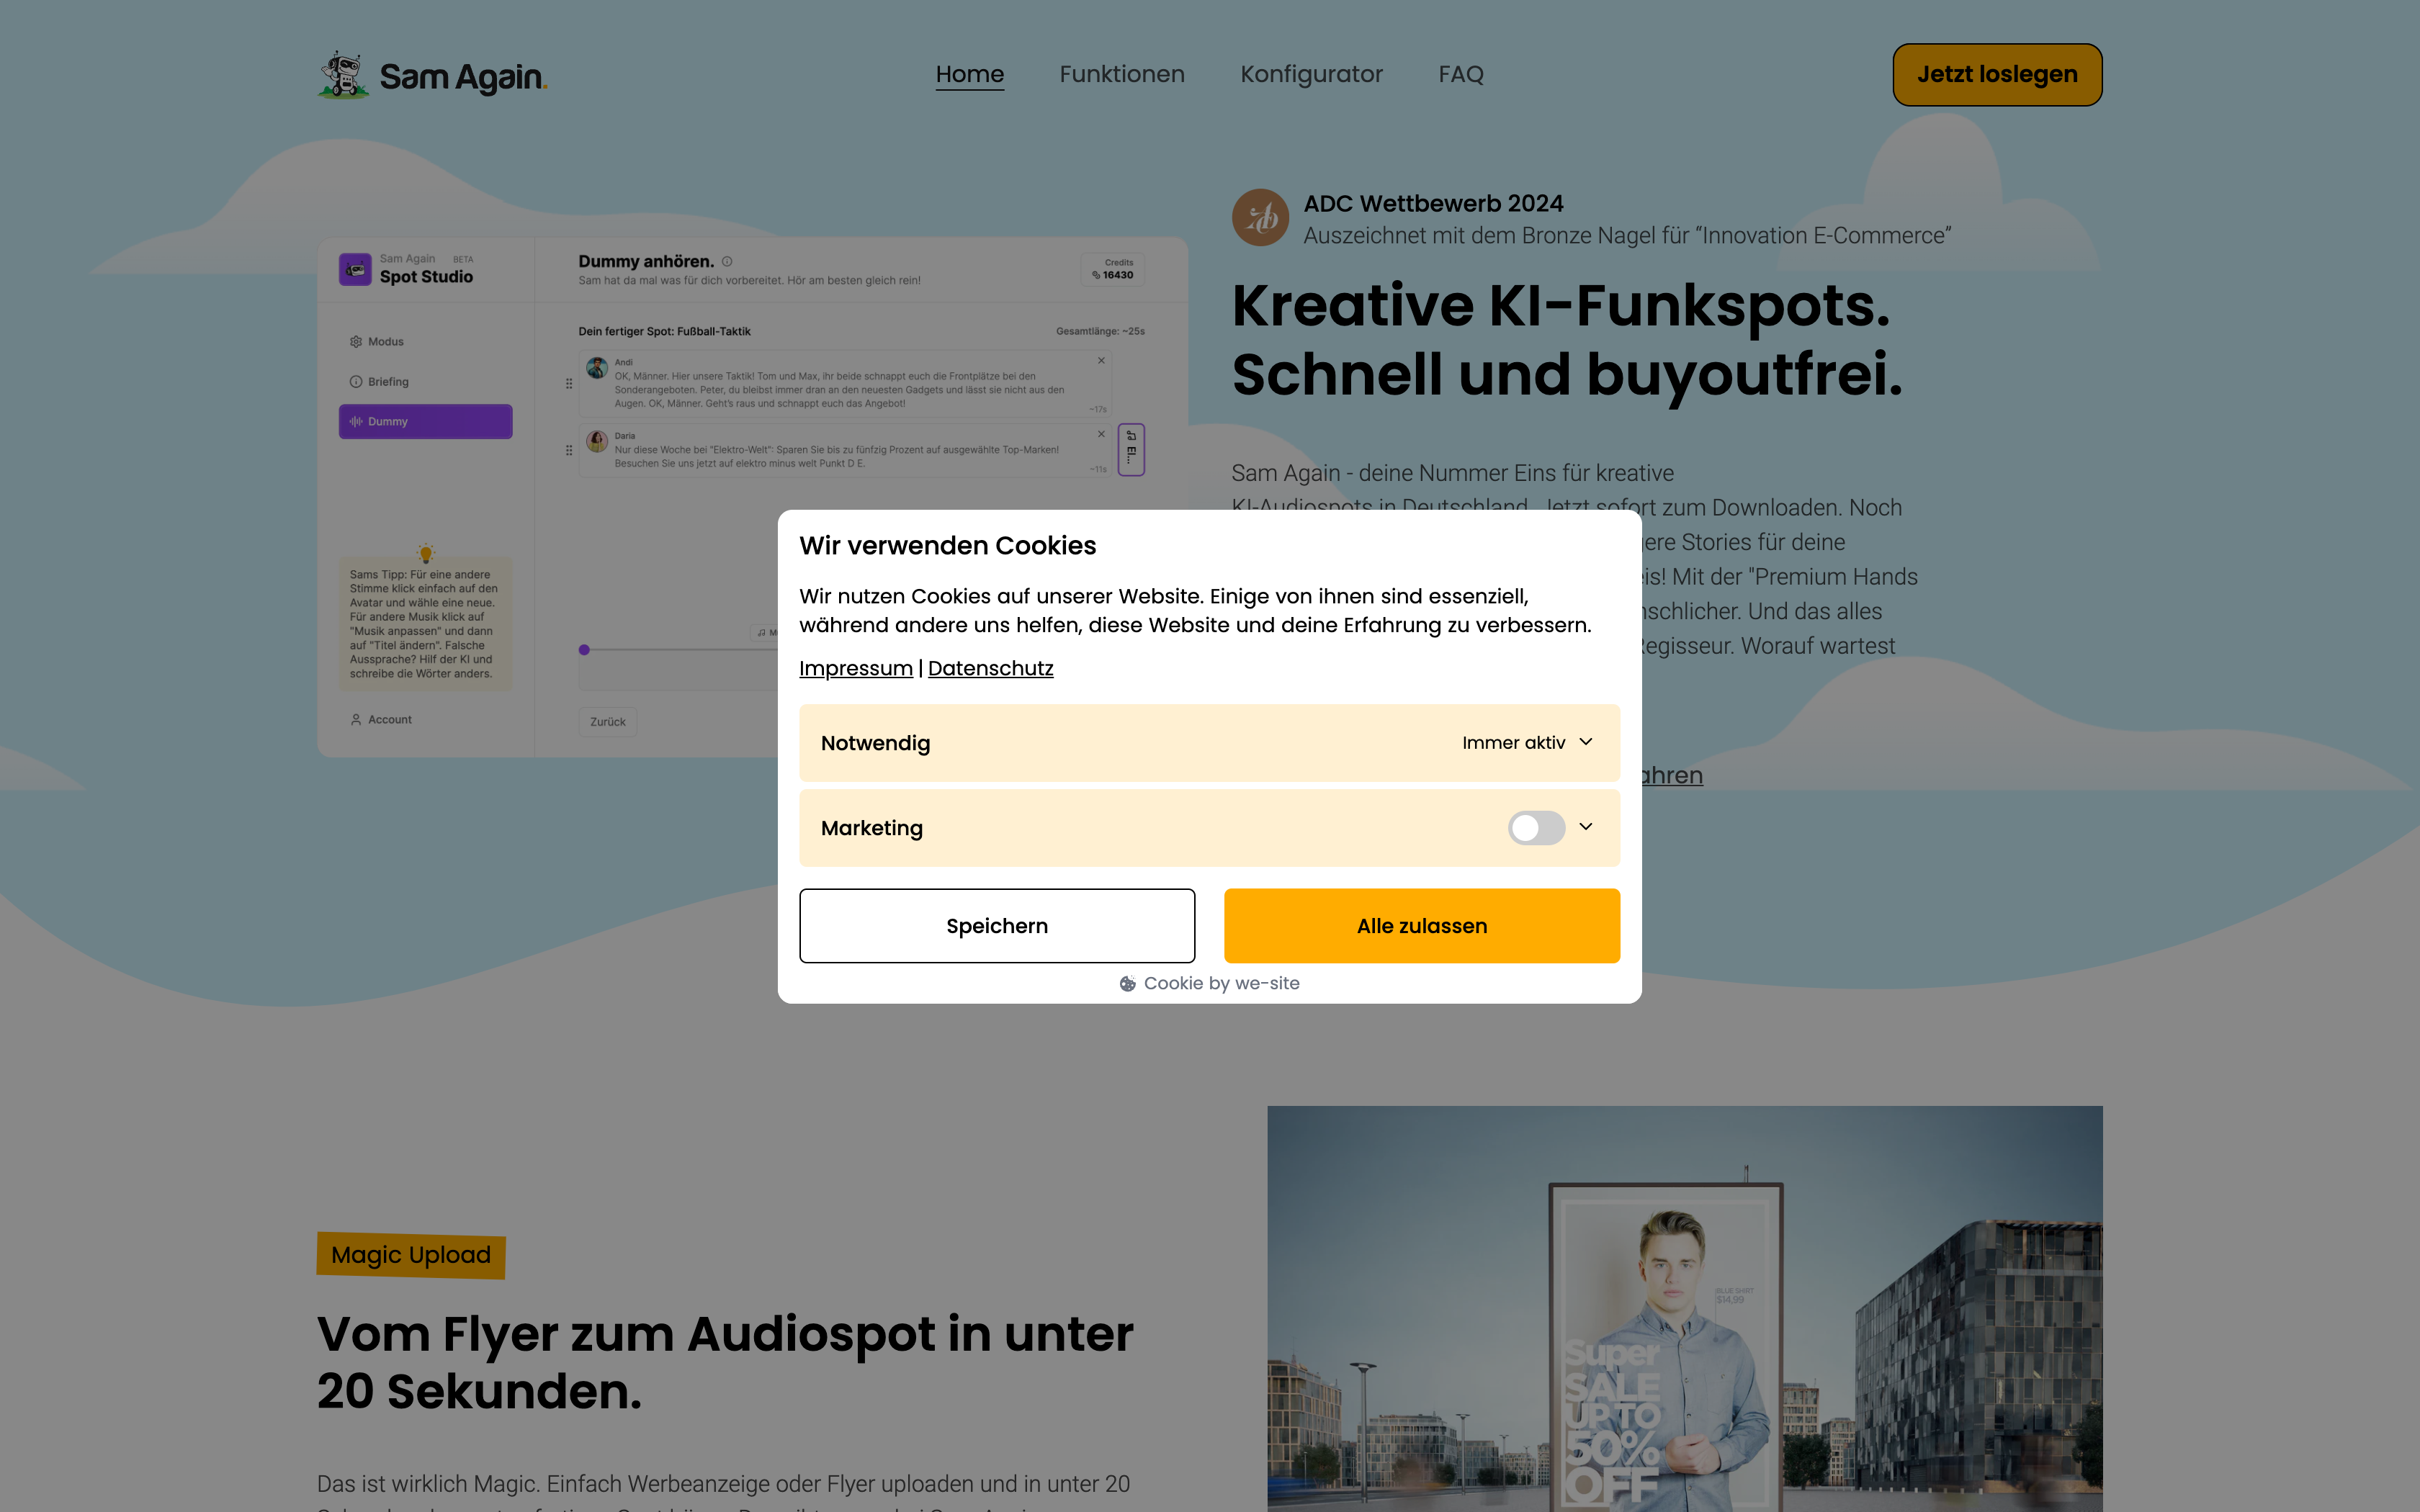Open Account via the person icon
2420x1512 pixels.
pos(390,719)
